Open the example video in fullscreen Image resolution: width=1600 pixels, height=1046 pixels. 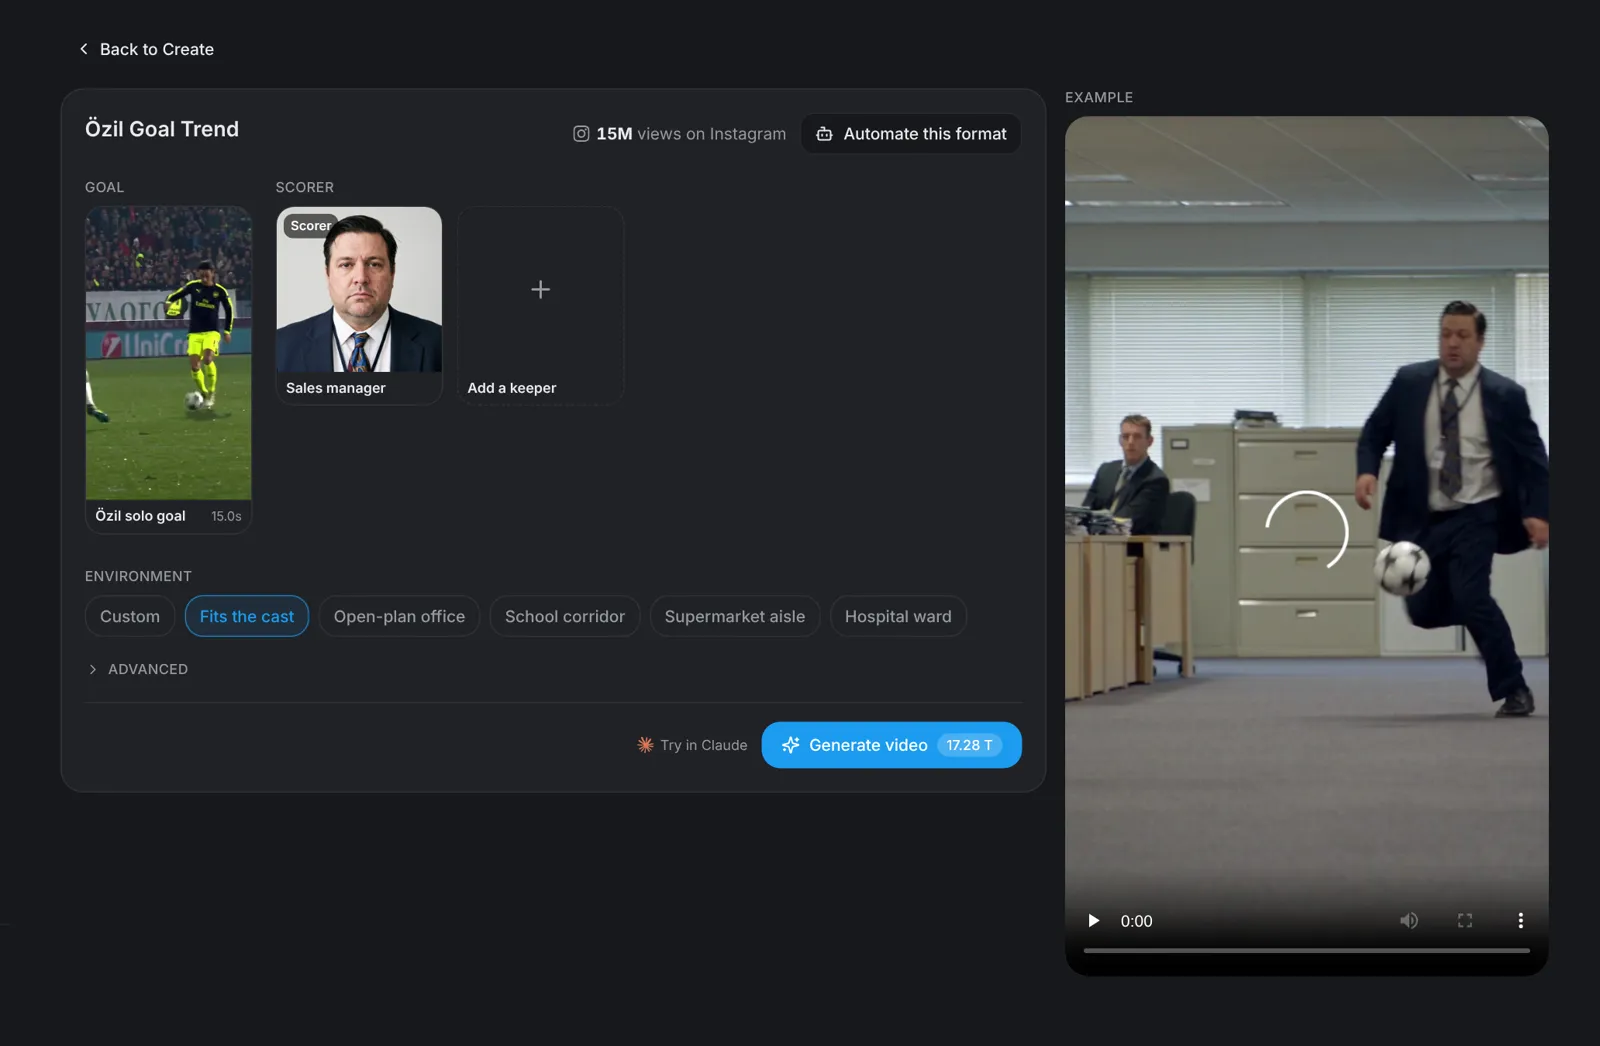click(x=1465, y=921)
